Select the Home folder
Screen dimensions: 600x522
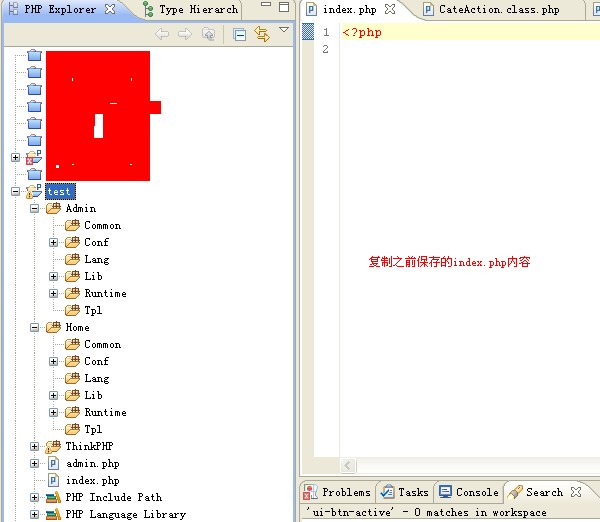click(78, 327)
